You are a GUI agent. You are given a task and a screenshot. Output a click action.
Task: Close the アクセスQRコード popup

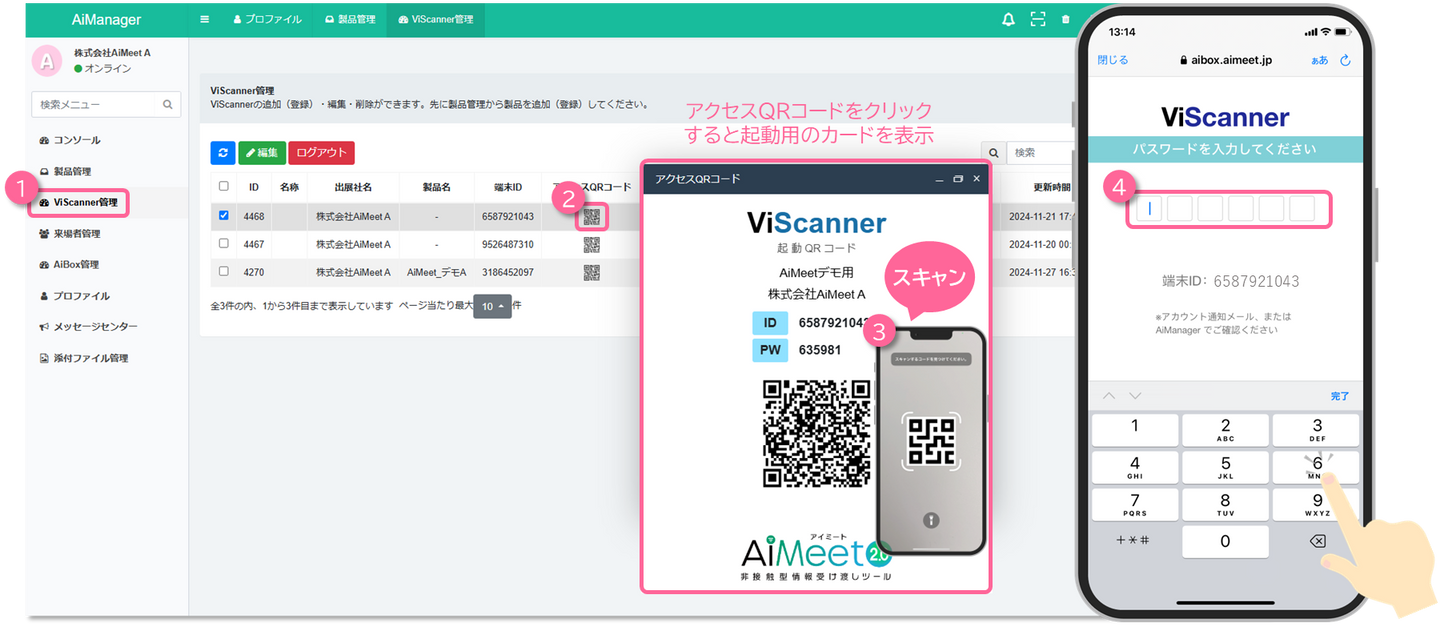point(977,179)
